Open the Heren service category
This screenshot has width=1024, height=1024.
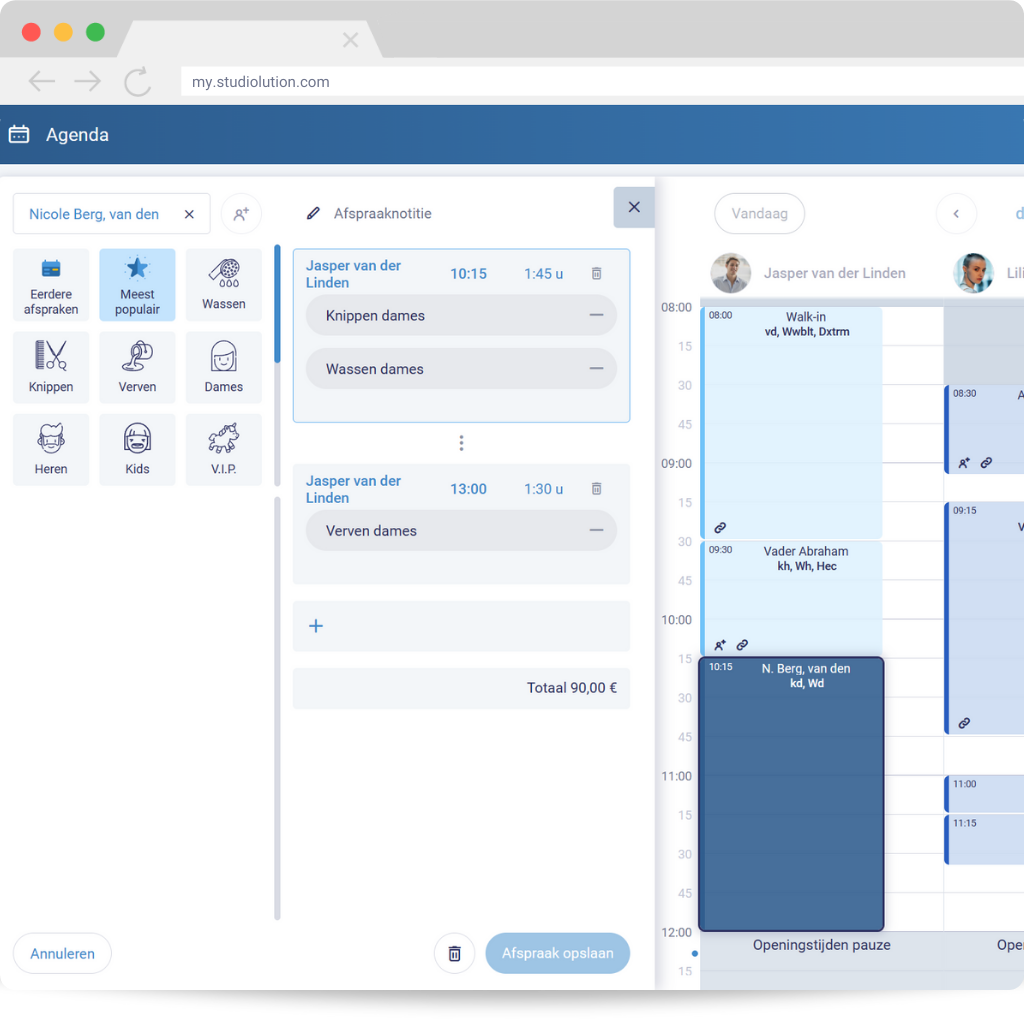(51, 449)
